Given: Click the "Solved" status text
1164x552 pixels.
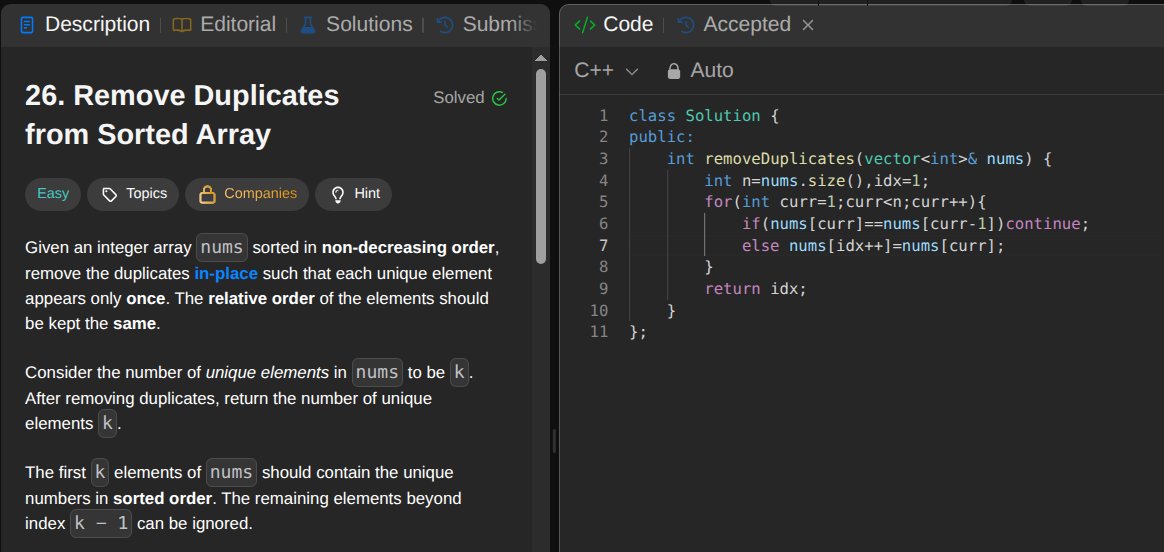Looking at the screenshot, I should (x=459, y=98).
